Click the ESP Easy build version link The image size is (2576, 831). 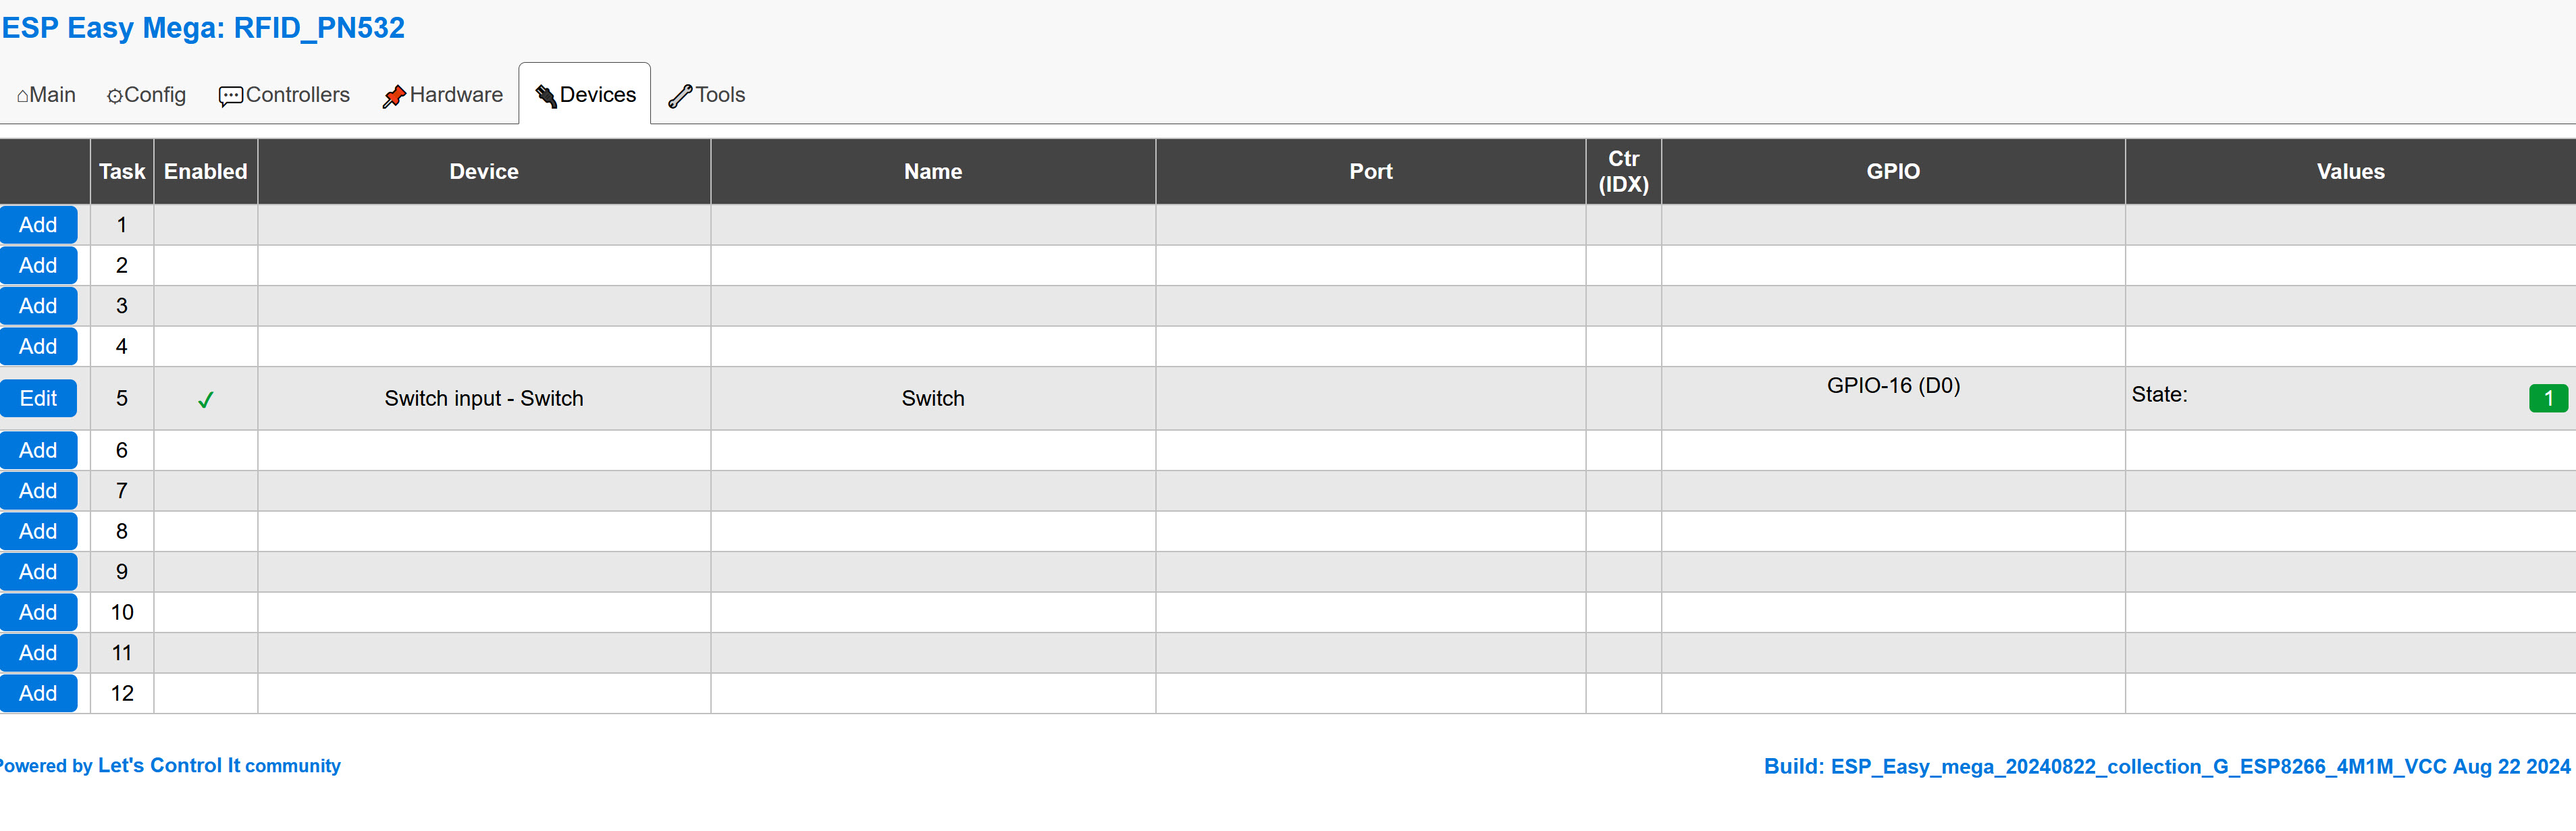click(2166, 767)
